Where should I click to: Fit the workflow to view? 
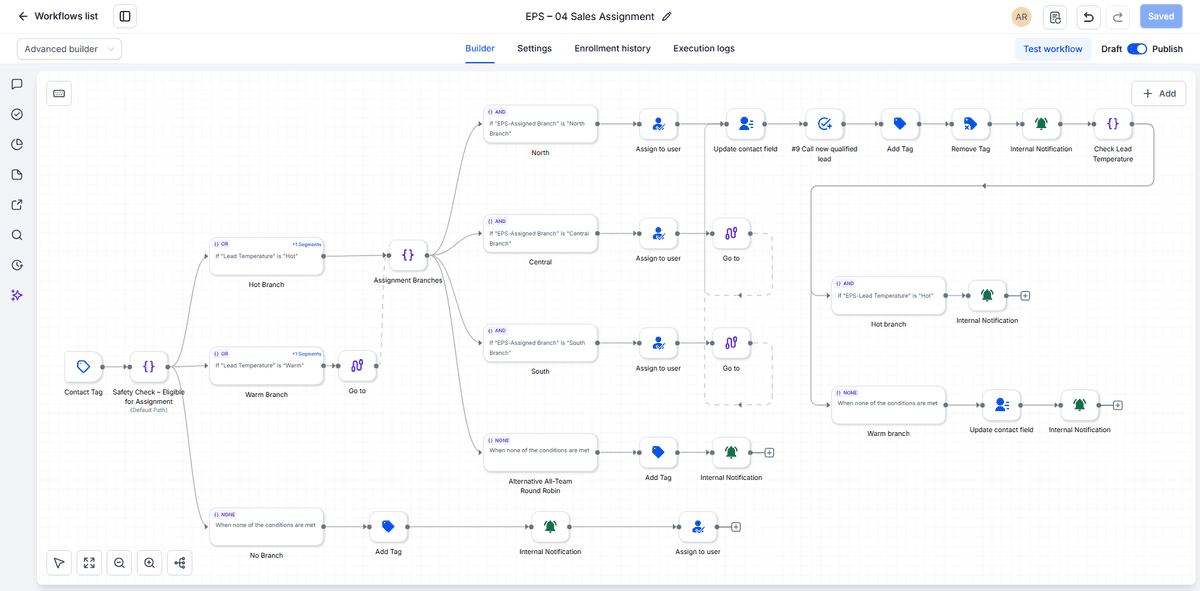pos(89,563)
